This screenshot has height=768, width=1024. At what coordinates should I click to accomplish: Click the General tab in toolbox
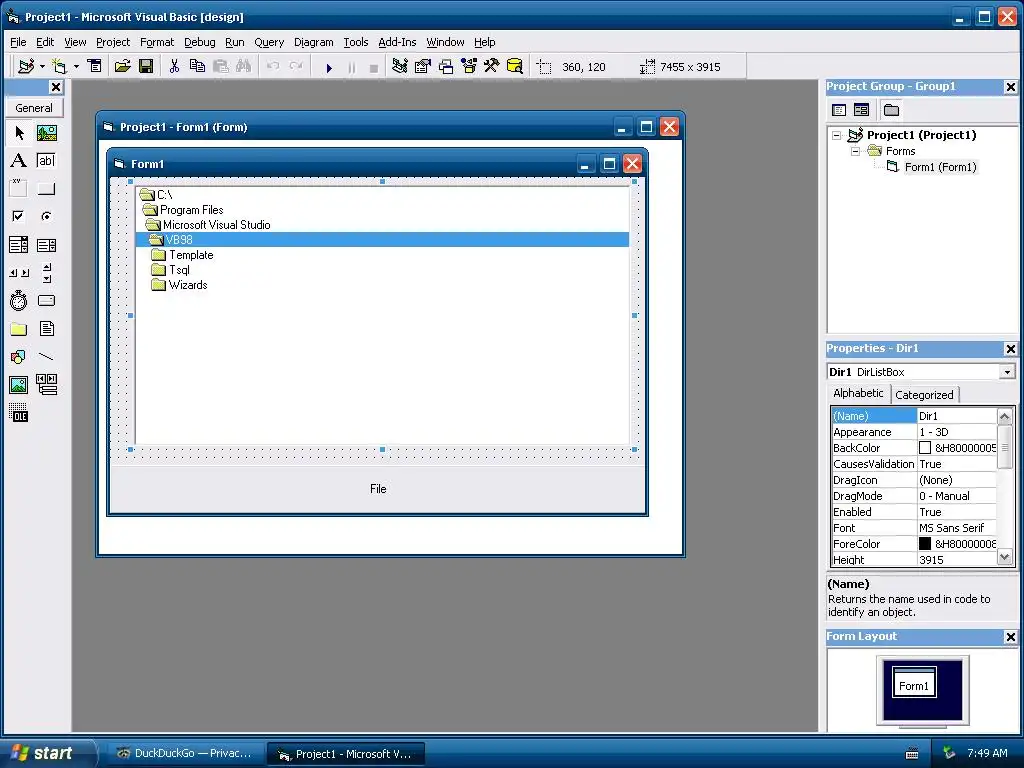[x=34, y=108]
